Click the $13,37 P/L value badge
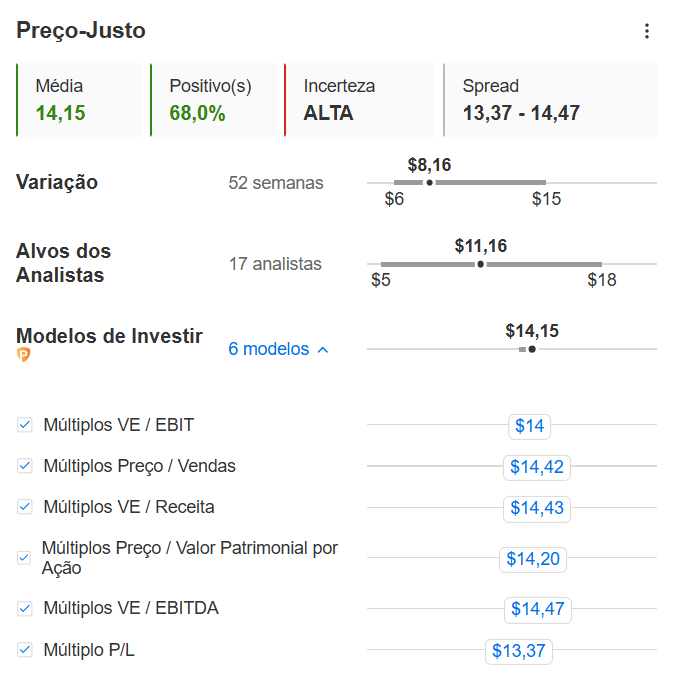 point(519,651)
